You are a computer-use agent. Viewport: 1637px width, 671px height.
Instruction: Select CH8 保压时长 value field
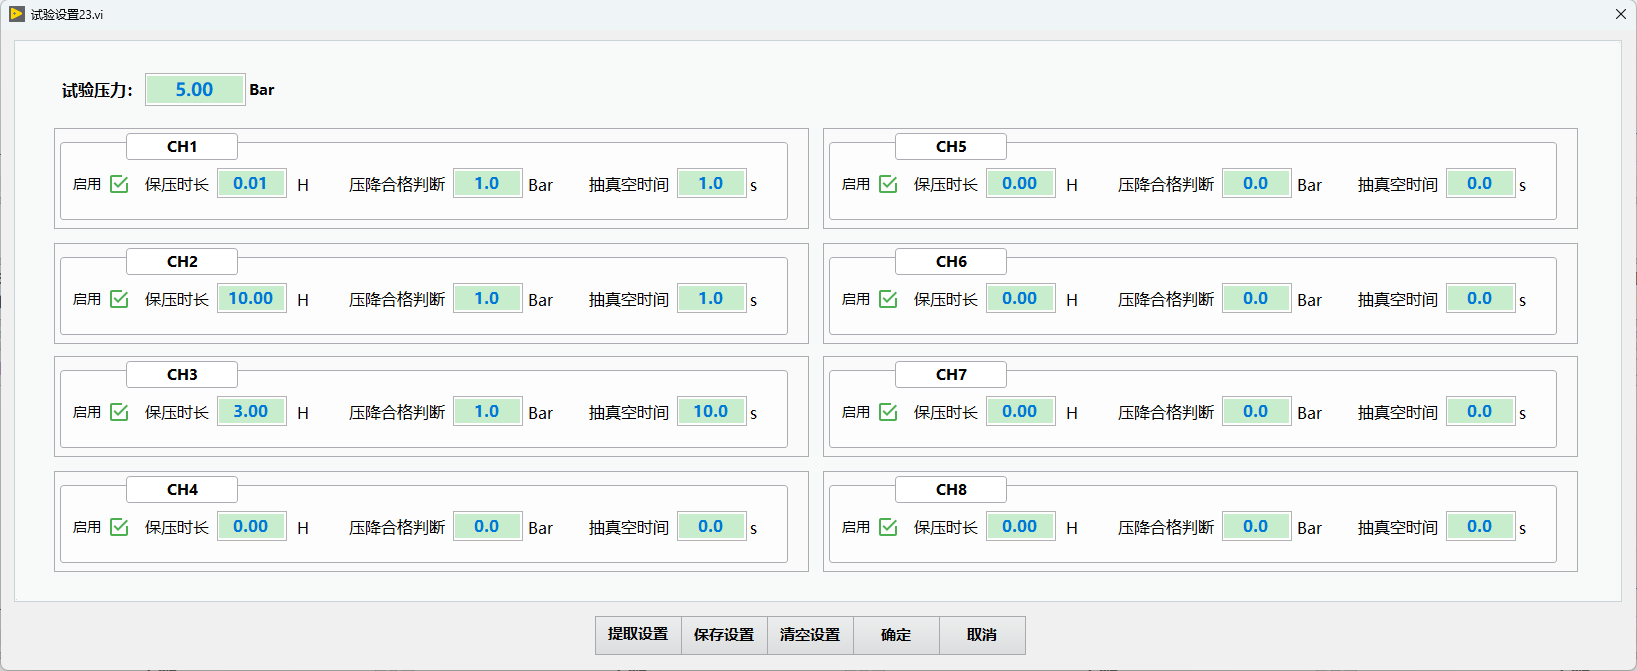click(1021, 527)
